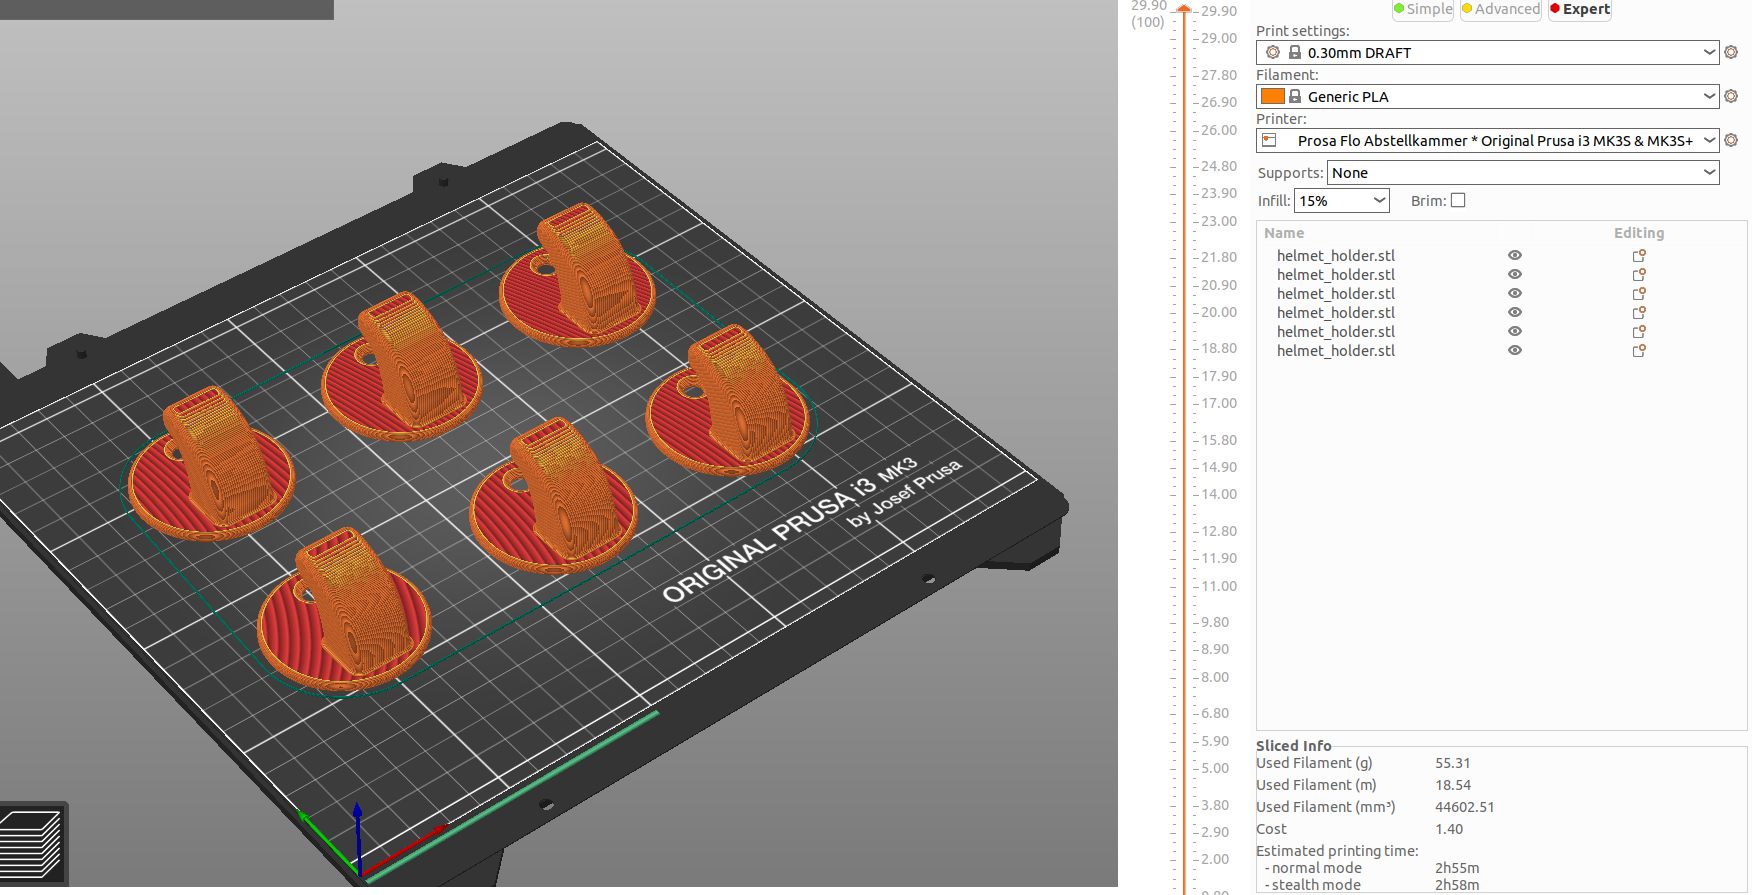
Task: Open the Print settings 0.30mm DRAFT dropdown
Action: point(1487,52)
